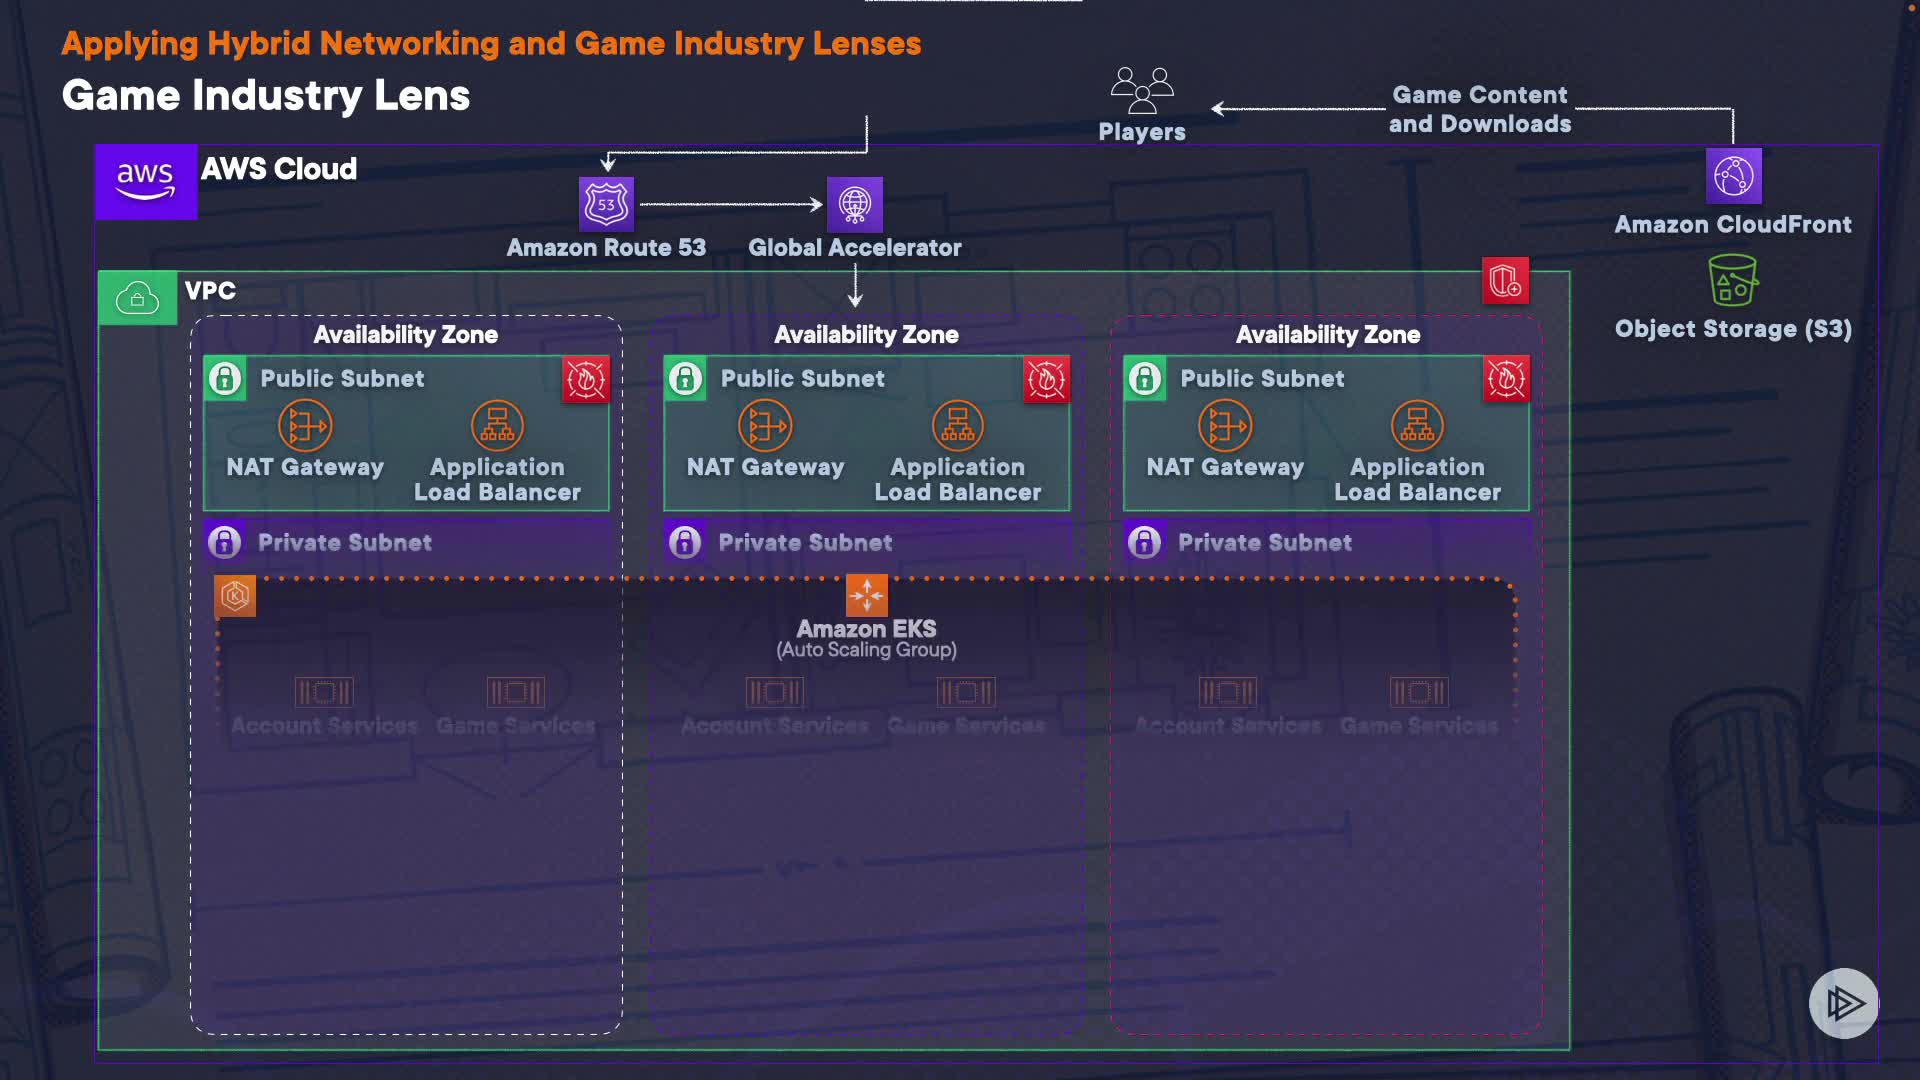Screen dimensions: 1920x1080
Task: Click the NAT Gateway icon in first zone
Action: click(305, 426)
